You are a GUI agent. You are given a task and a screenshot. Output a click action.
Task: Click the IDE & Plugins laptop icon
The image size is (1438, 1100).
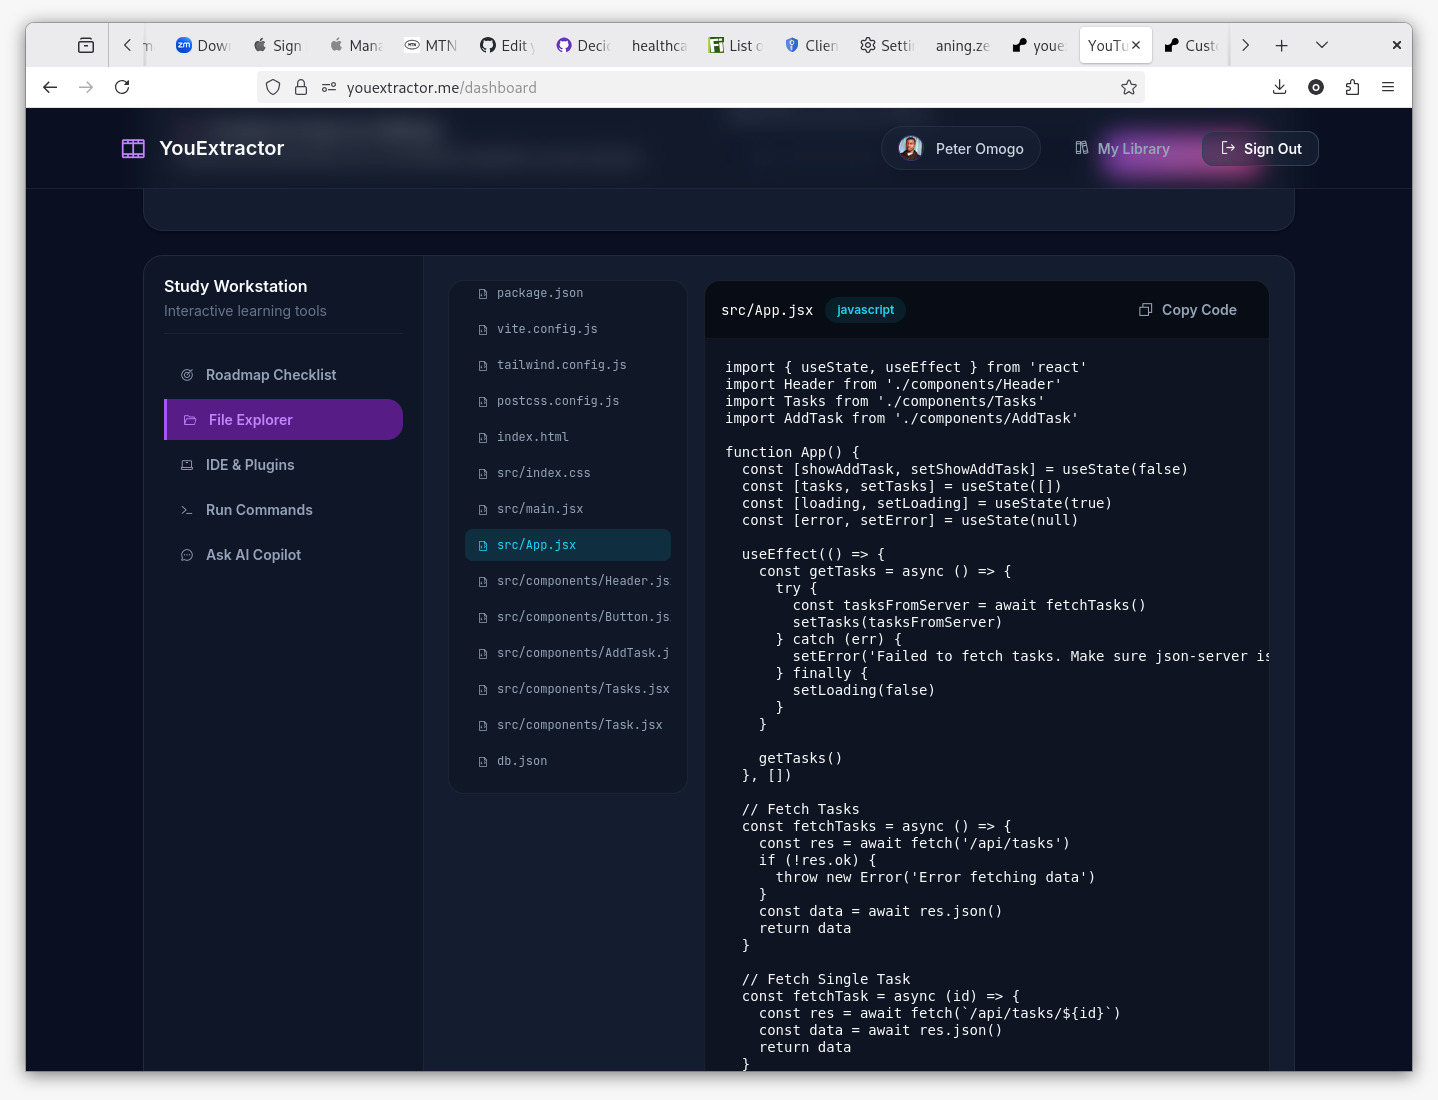pyautogui.click(x=187, y=465)
